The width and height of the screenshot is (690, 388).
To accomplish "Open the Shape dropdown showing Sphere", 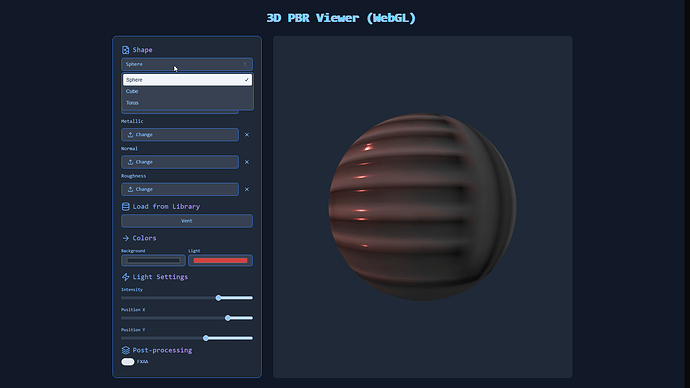I will [187, 64].
